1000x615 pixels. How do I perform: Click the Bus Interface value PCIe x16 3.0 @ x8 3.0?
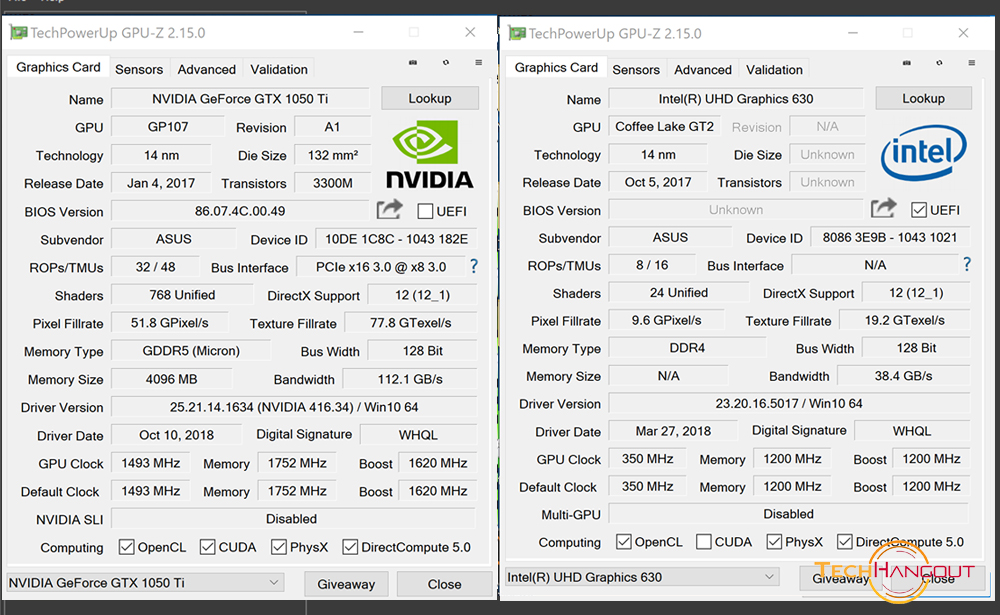coord(381,267)
